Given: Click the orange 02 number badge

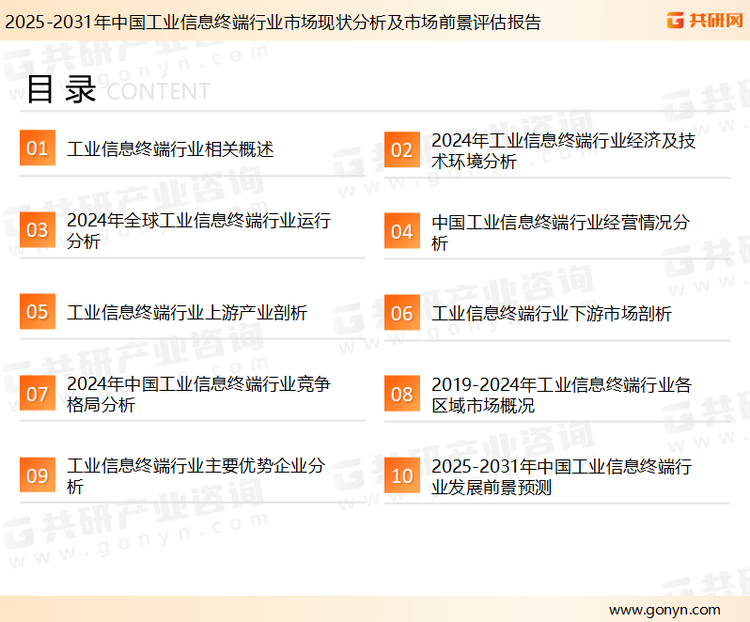Looking at the screenshot, I should click(x=402, y=150).
